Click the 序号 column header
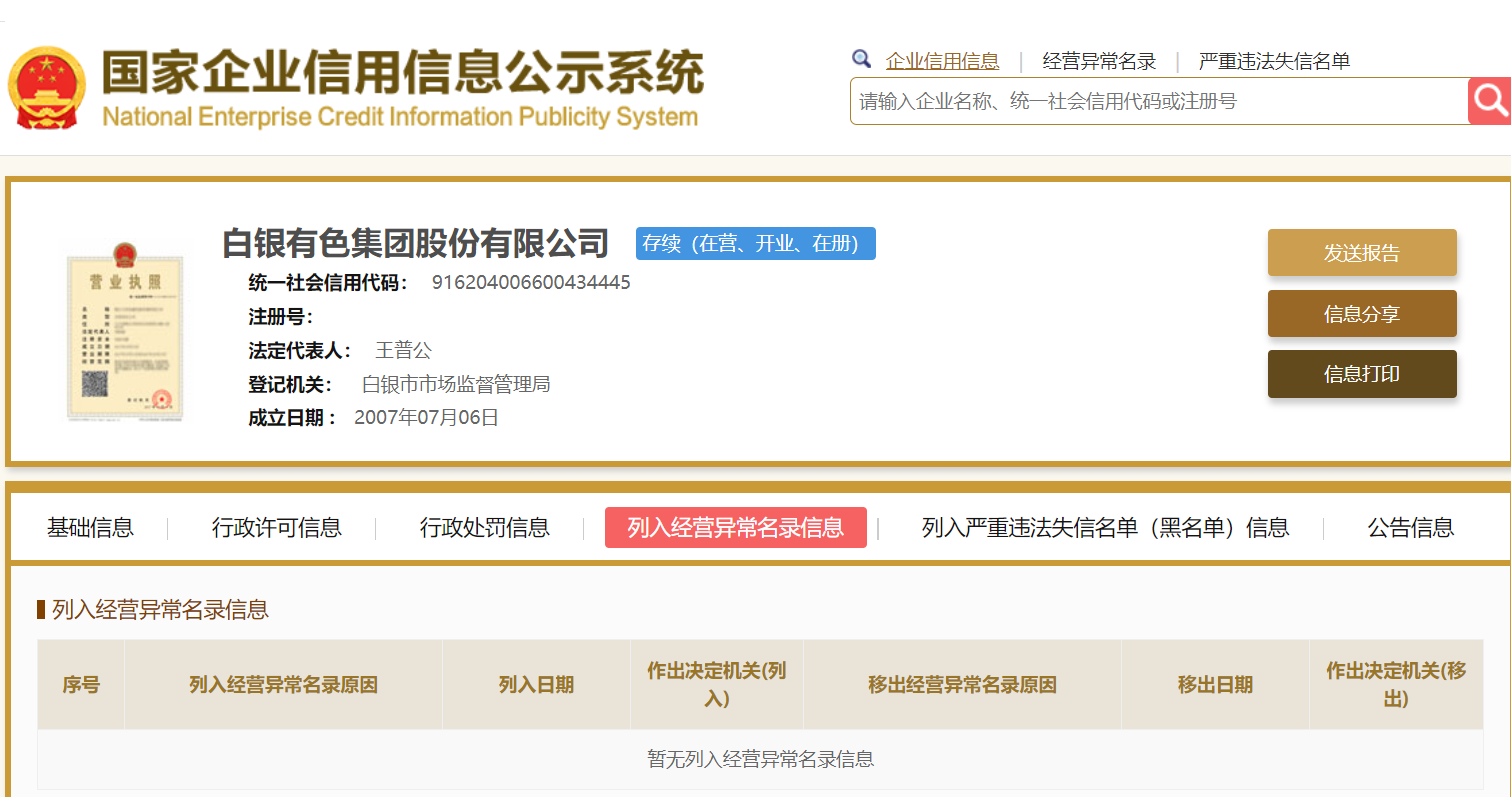The height and width of the screenshot is (797, 1511). tap(81, 685)
